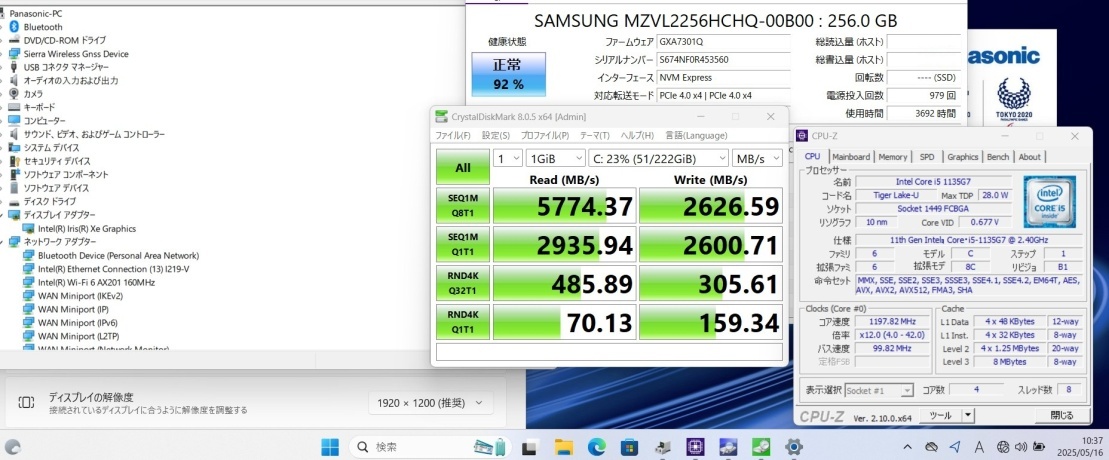Click the キーボード keyboard icon

pos(14,108)
